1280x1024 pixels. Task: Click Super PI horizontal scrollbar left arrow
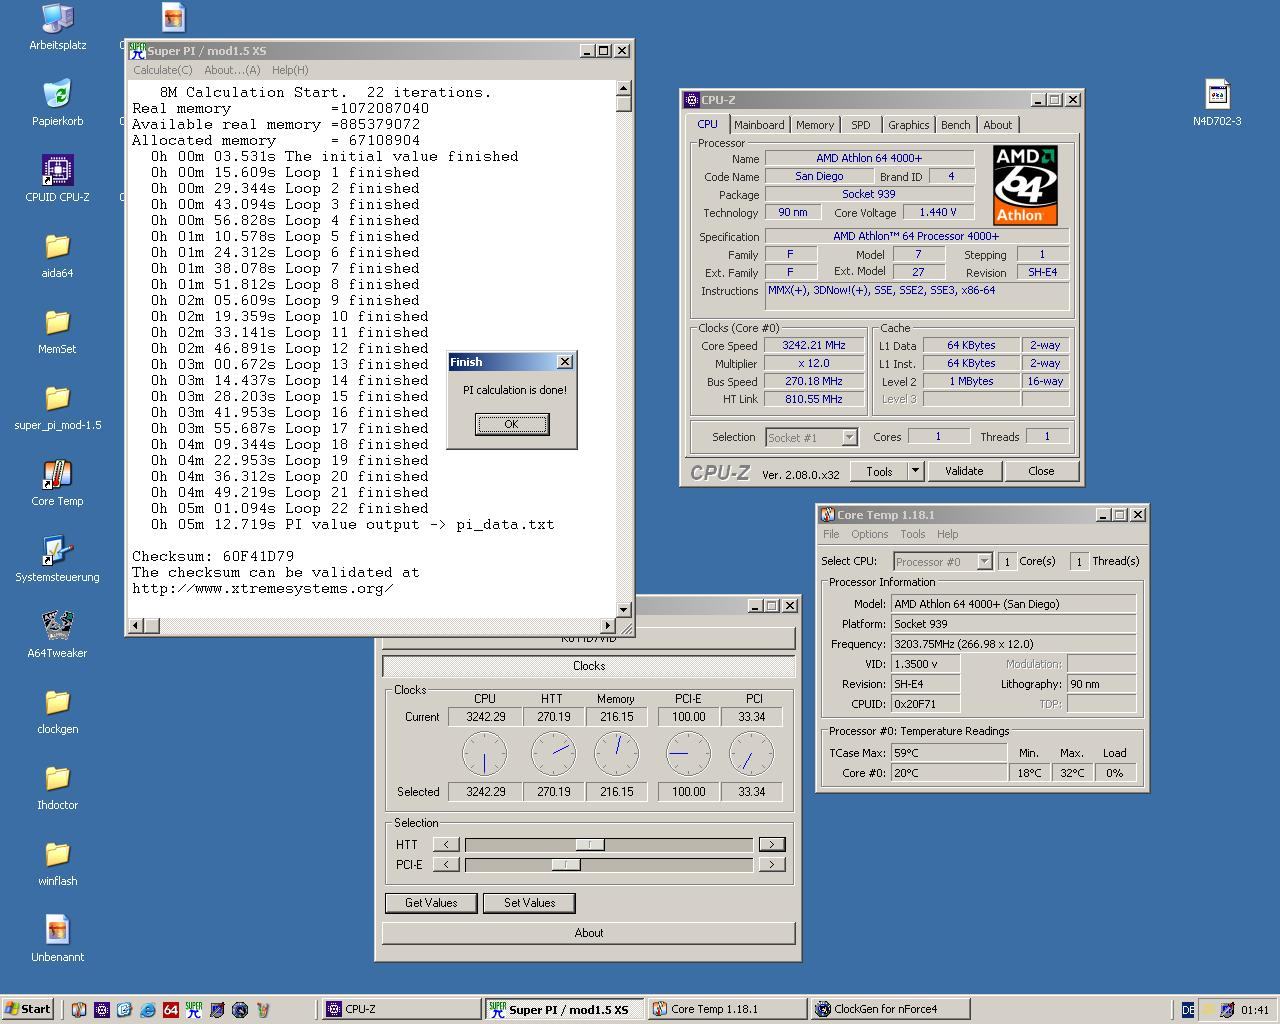(x=137, y=625)
